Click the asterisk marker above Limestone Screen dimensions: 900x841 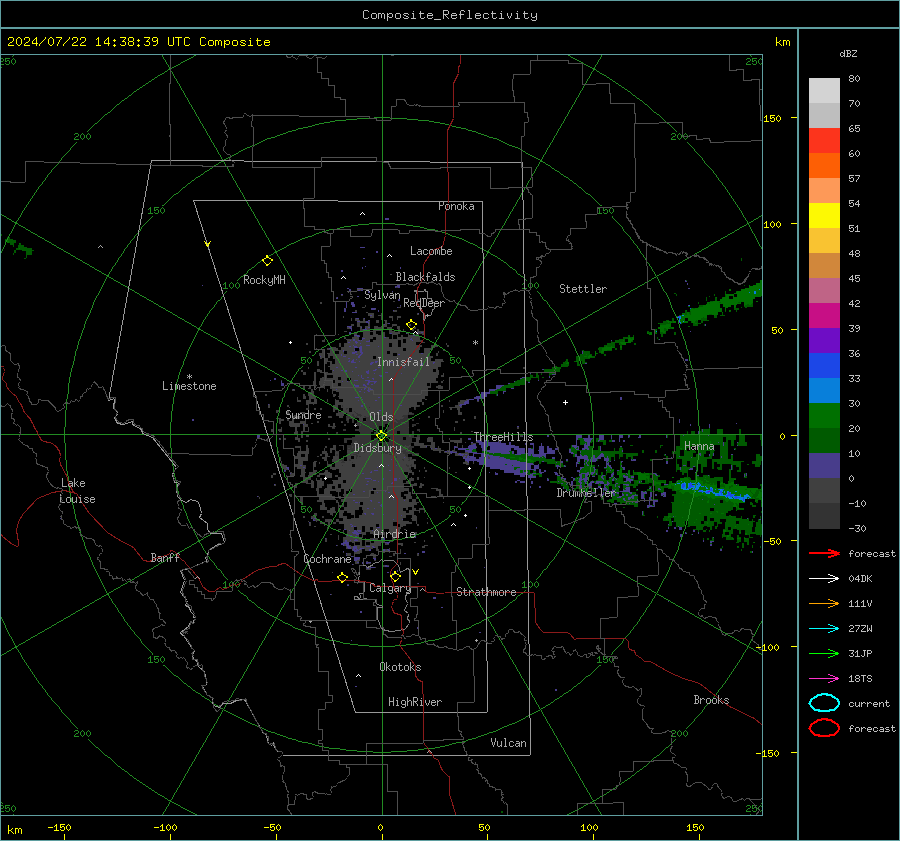pyautogui.click(x=189, y=377)
